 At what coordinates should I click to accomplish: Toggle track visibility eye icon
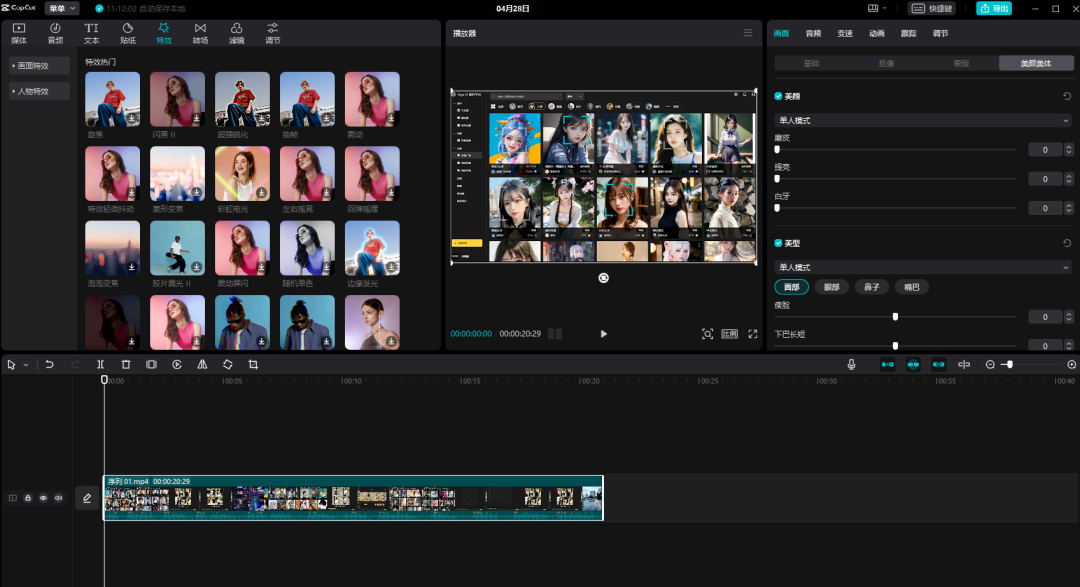tap(43, 498)
